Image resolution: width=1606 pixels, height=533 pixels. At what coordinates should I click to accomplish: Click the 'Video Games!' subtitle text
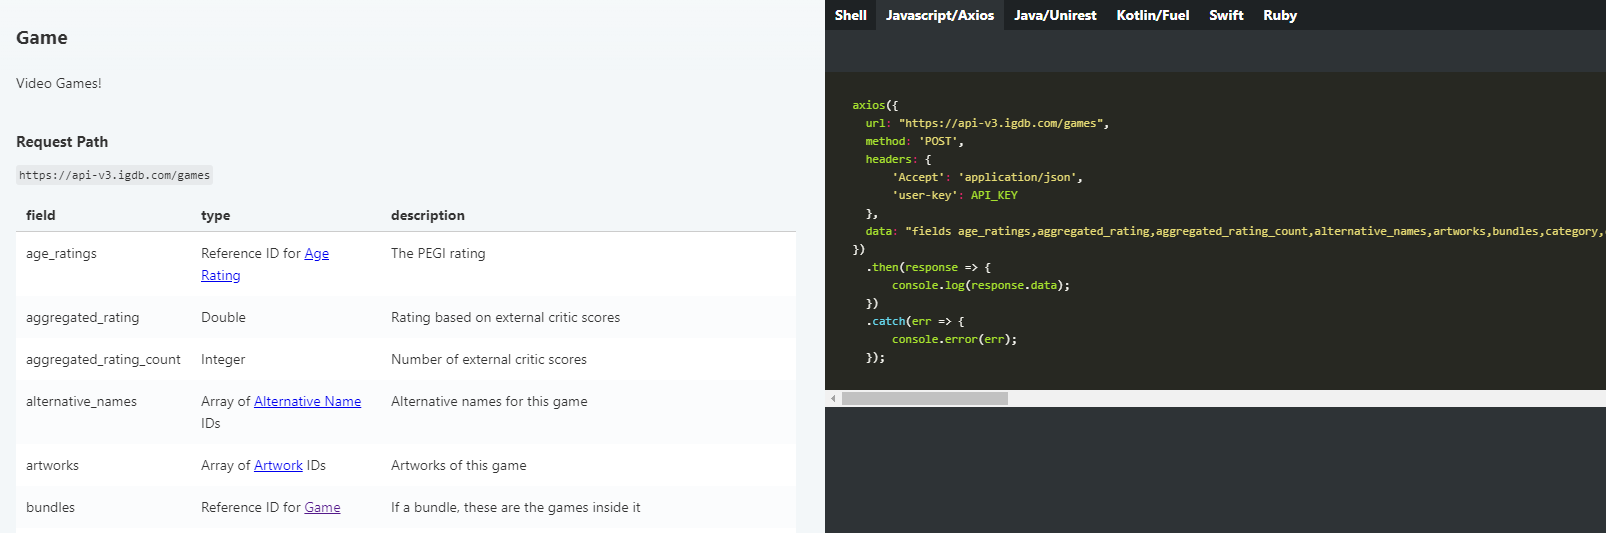click(x=59, y=83)
